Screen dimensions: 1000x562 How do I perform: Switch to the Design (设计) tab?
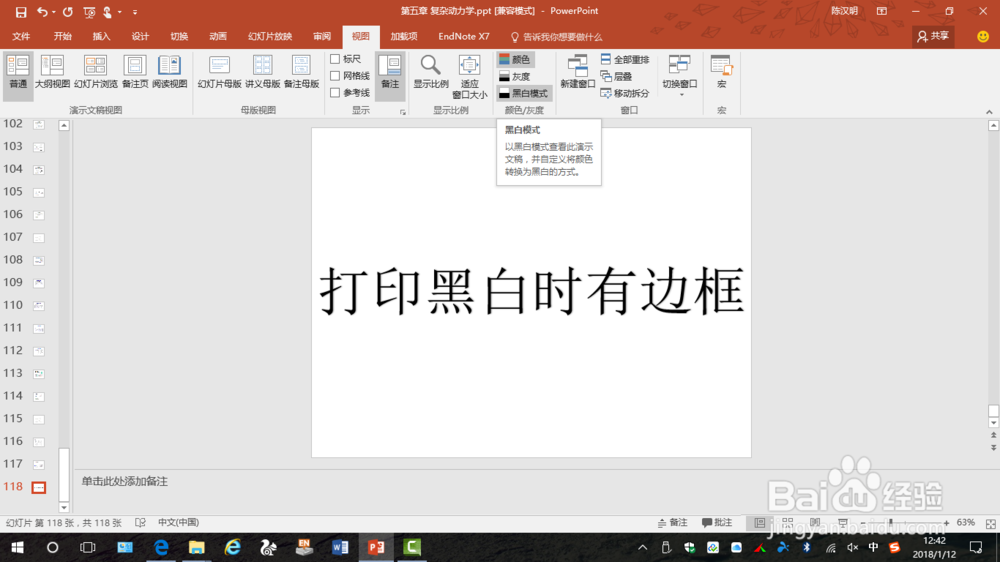[x=140, y=36]
